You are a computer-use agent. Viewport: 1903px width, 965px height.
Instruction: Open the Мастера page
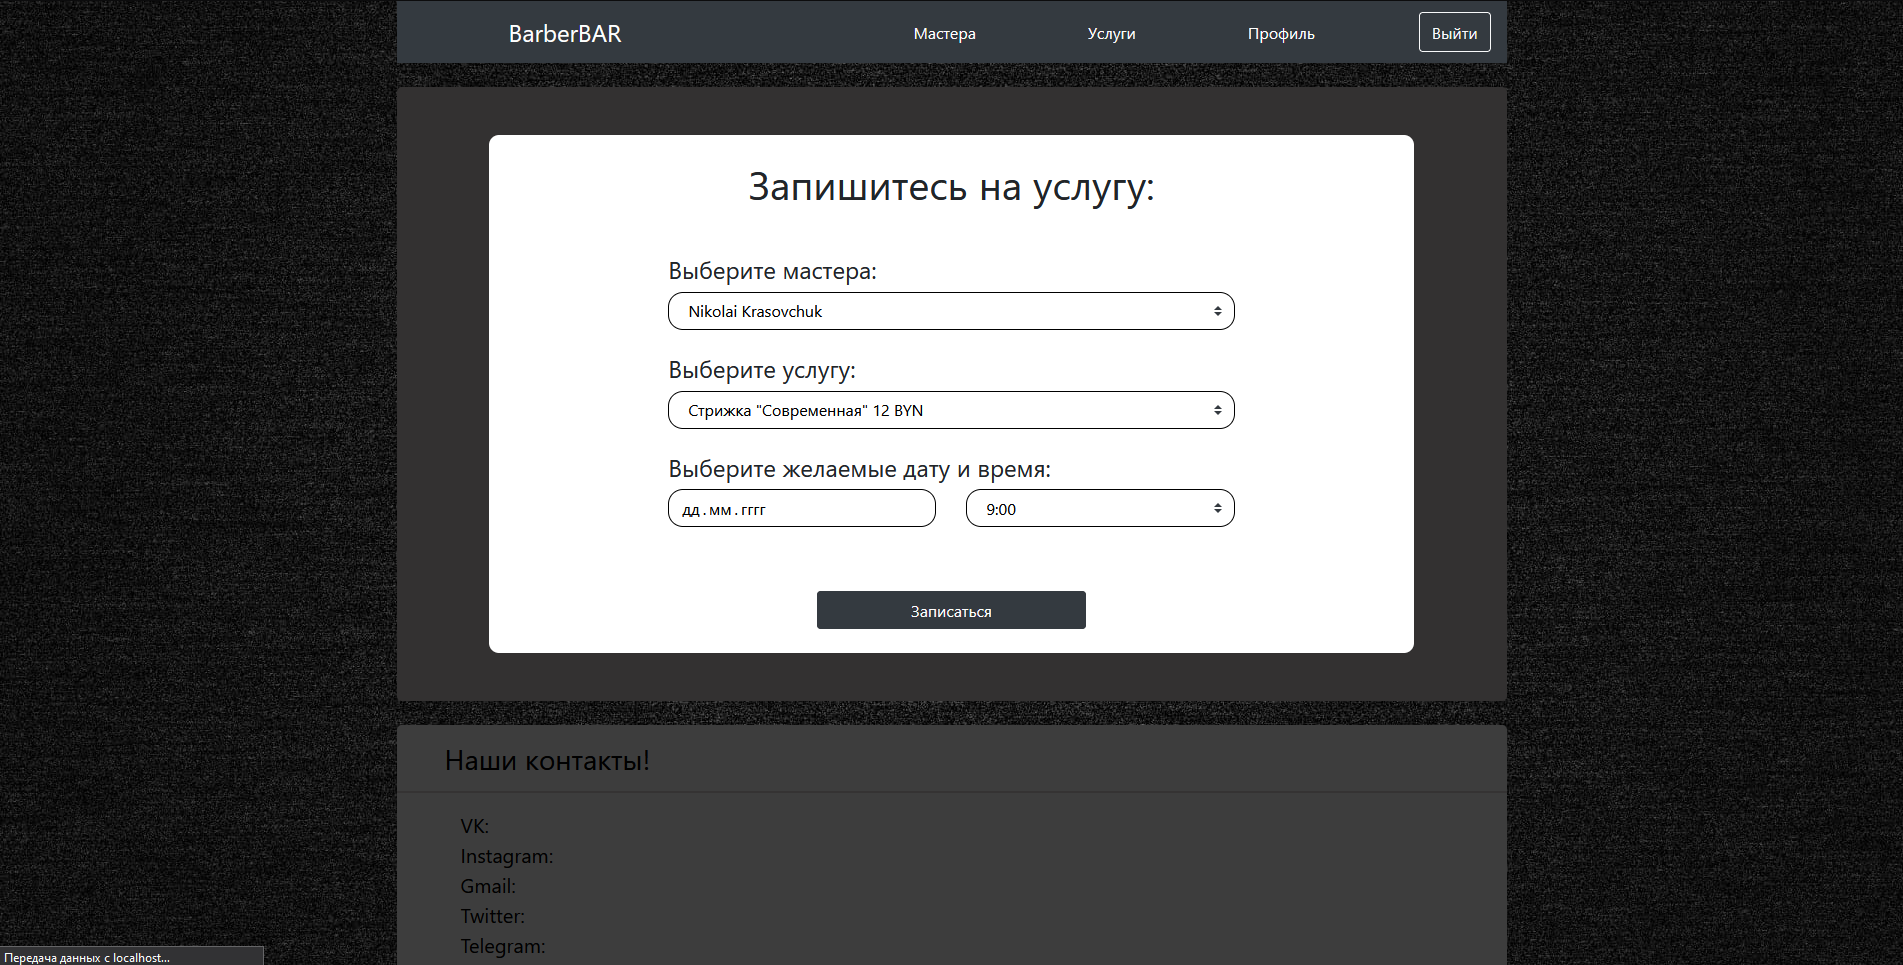click(x=943, y=33)
